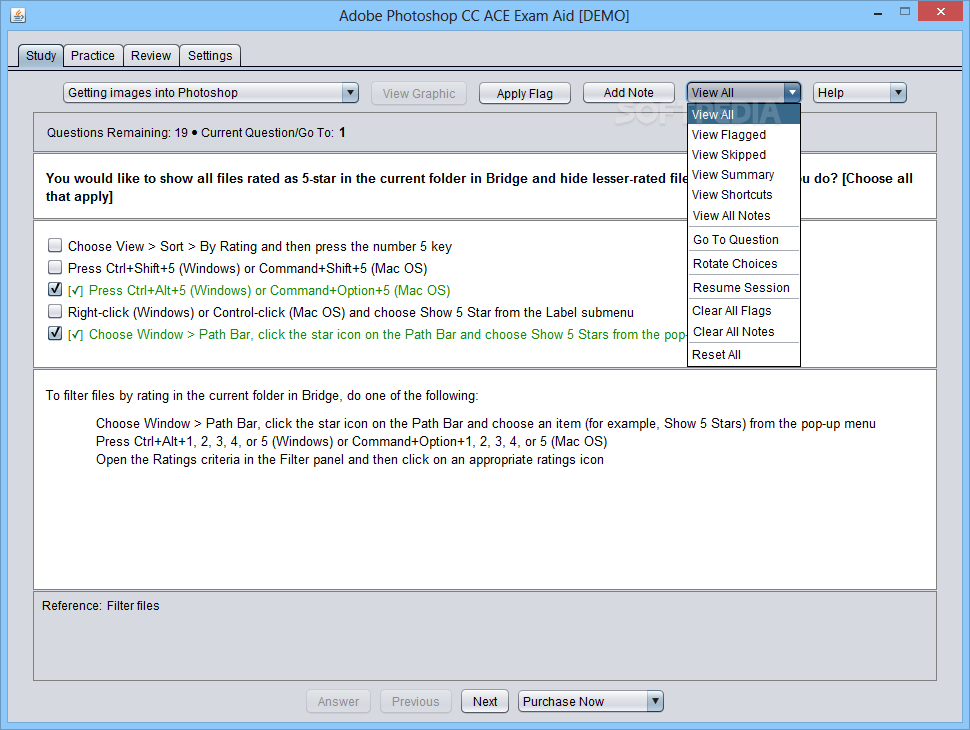
Task: Click the 'Reference: Filter files' text
Action: pos(101,606)
